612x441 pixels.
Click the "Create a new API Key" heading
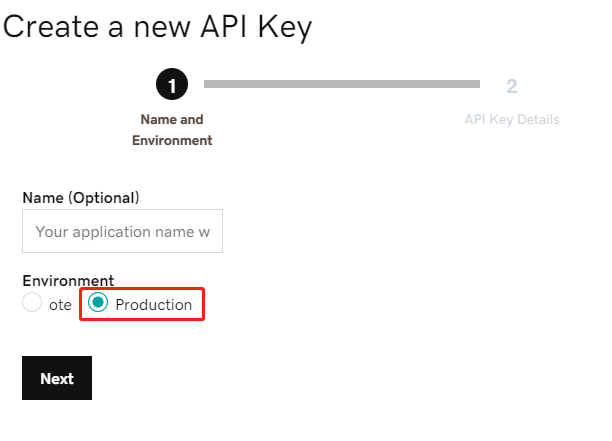158,27
